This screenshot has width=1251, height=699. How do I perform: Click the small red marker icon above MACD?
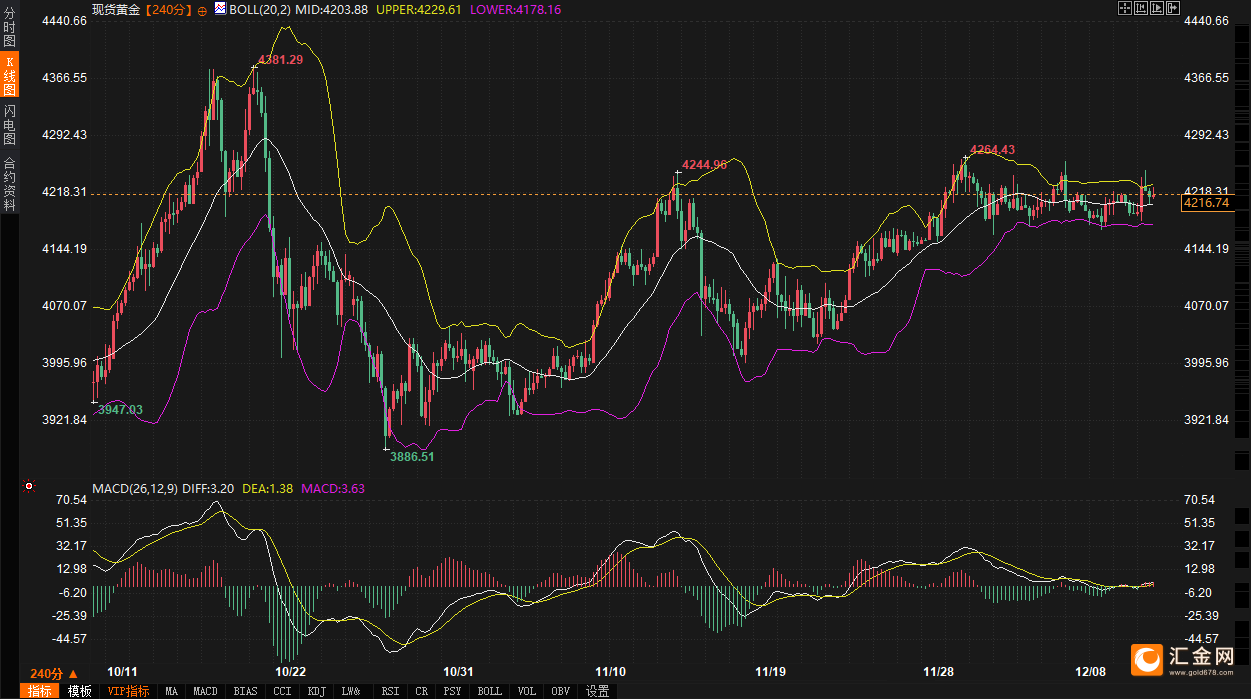29,487
